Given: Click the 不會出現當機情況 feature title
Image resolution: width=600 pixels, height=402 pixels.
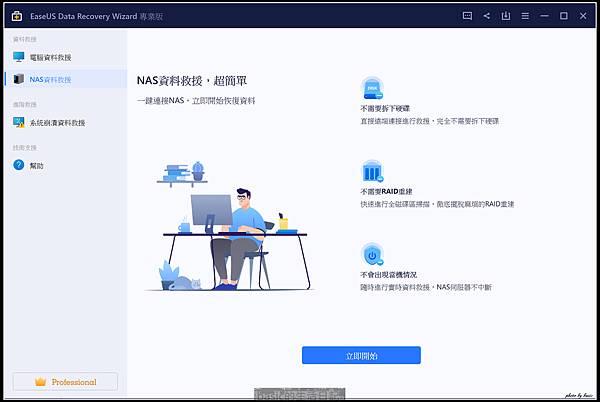Looking at the screenshot, I should tap(388, 275).
